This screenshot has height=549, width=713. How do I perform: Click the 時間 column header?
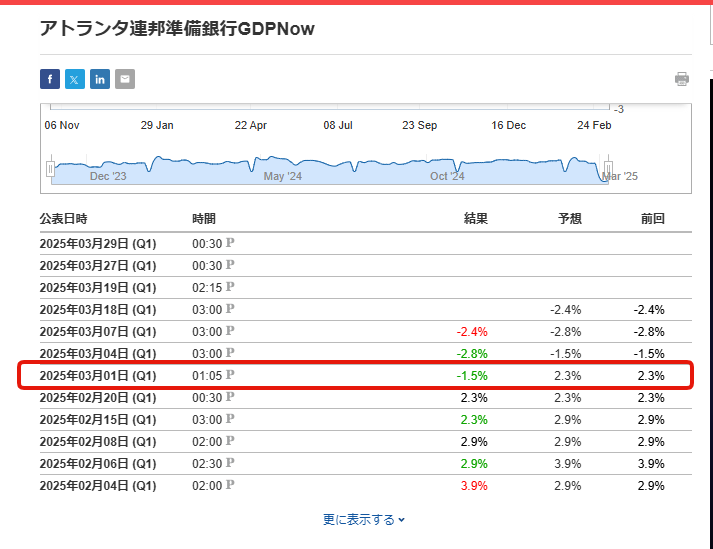click(x=204, y=219)
